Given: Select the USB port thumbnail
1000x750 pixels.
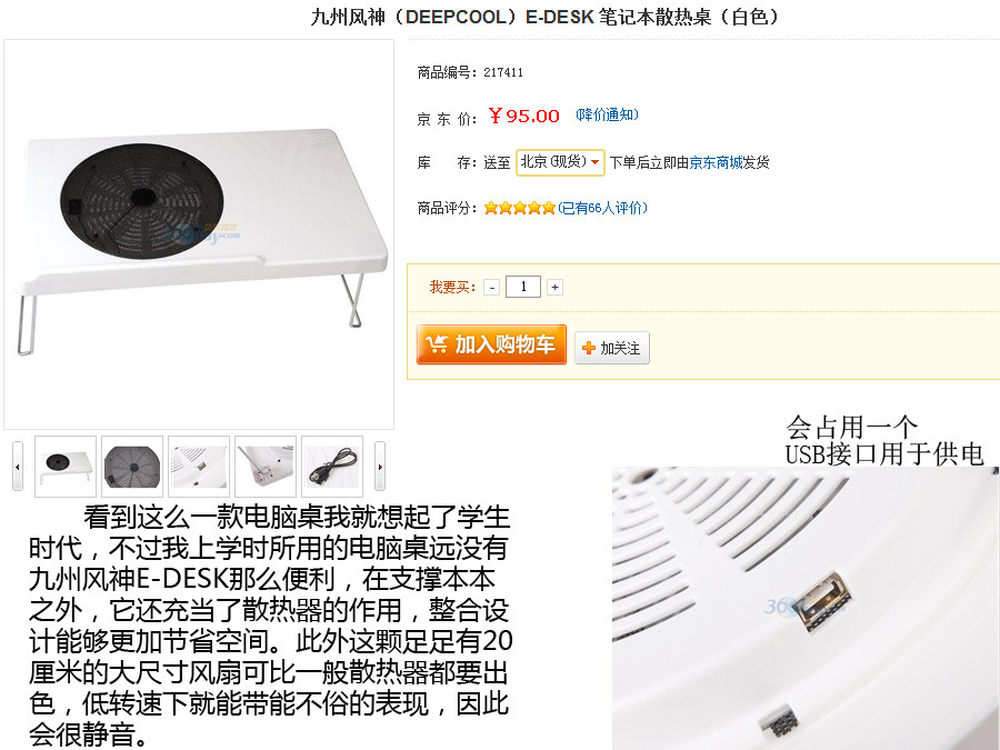Looking at the screenshot, I should pos(198,466).
